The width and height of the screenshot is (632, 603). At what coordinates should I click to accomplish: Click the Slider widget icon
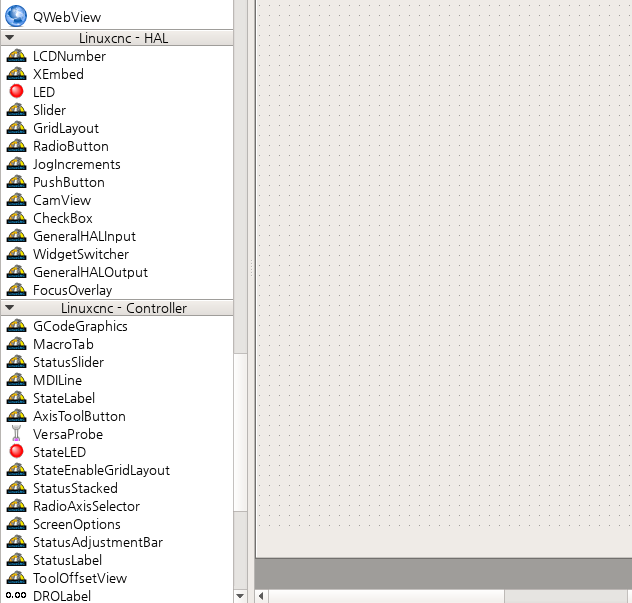(x=17, y=110)
